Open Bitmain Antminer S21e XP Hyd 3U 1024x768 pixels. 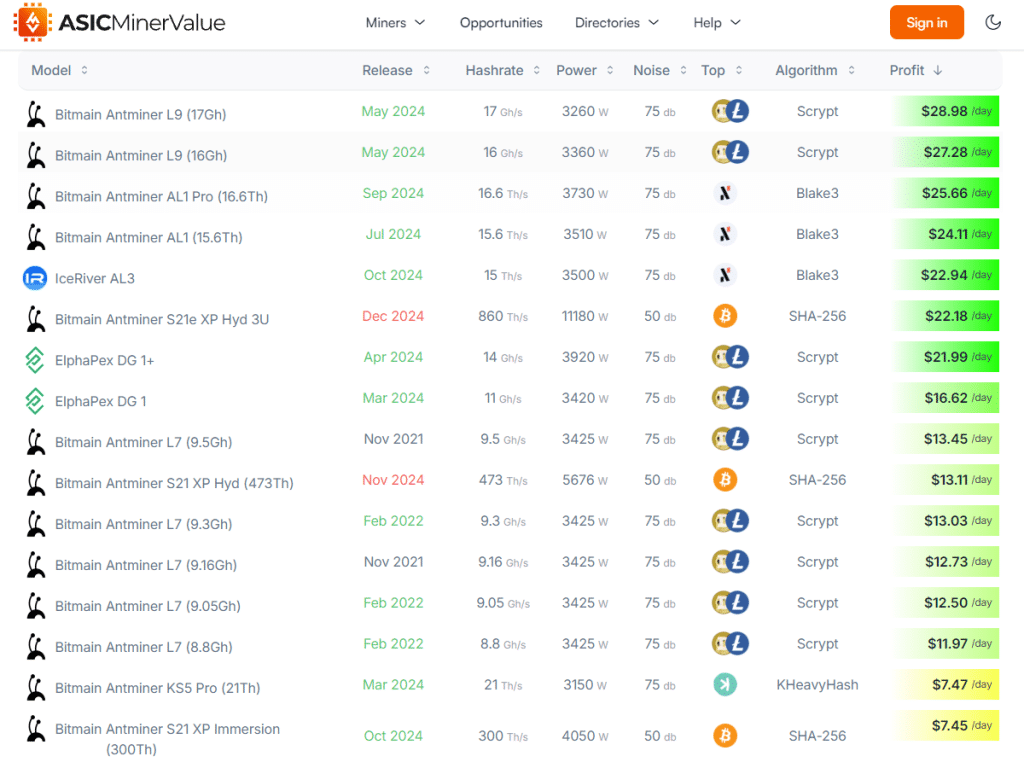click(162, 319)
